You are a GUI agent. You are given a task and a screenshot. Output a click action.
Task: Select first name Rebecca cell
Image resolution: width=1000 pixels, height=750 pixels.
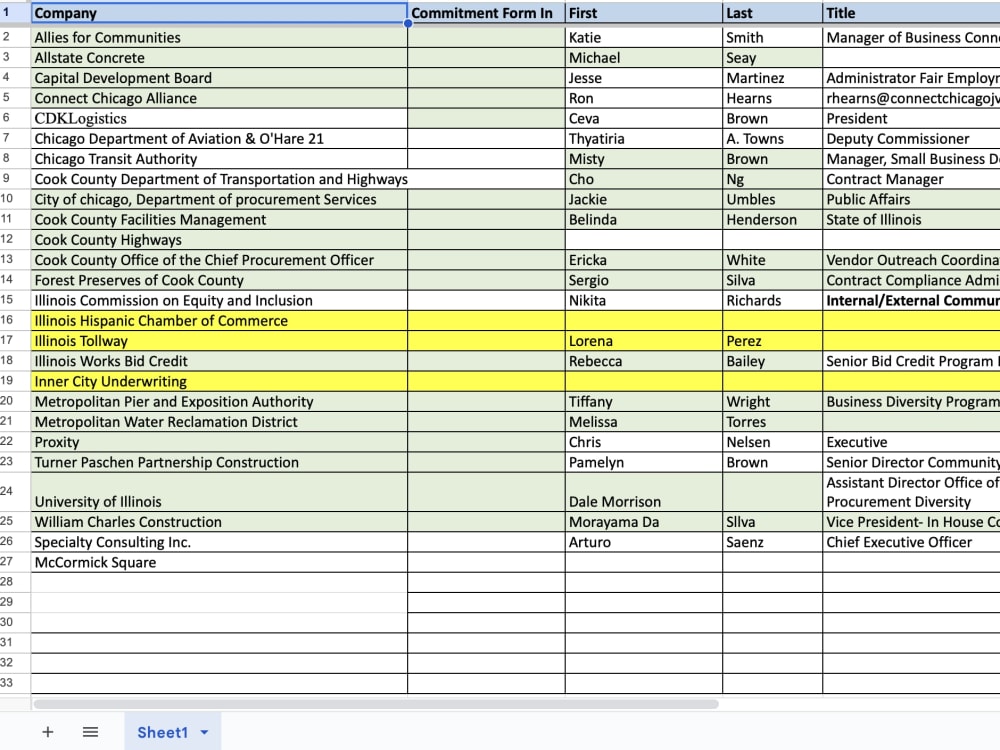[644, 362]
